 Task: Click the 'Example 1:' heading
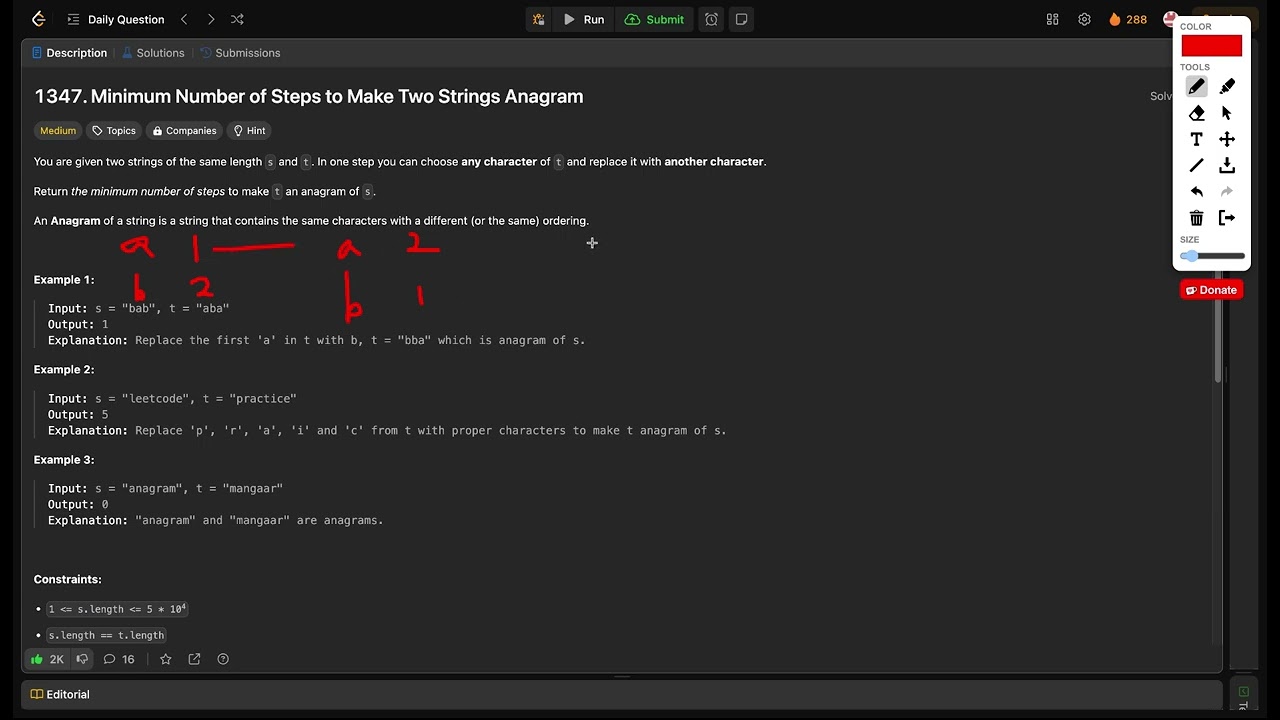(x=64, y=280)
